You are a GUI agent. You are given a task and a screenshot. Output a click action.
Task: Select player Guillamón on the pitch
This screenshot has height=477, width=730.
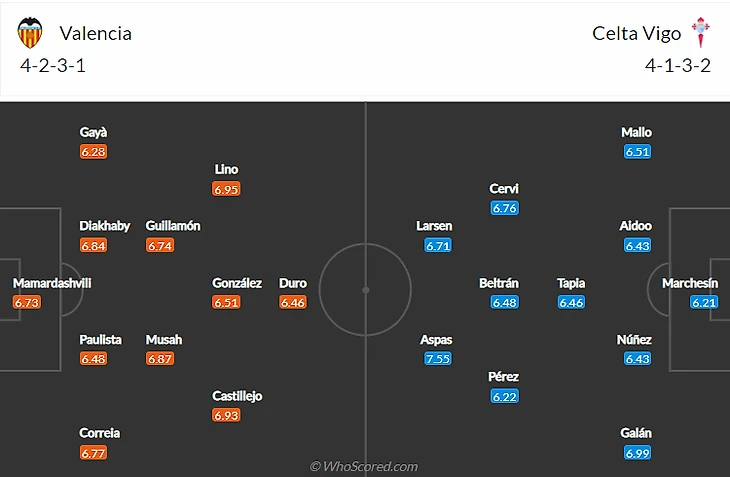click(x=173, y=226)
